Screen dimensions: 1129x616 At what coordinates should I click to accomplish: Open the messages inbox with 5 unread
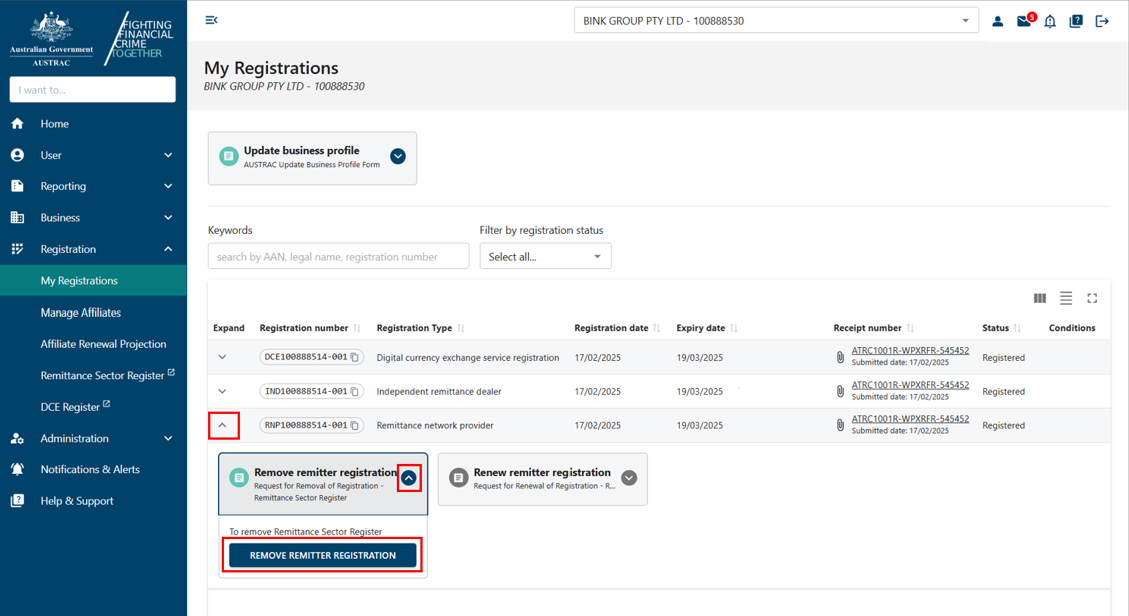click(1023, 20)
